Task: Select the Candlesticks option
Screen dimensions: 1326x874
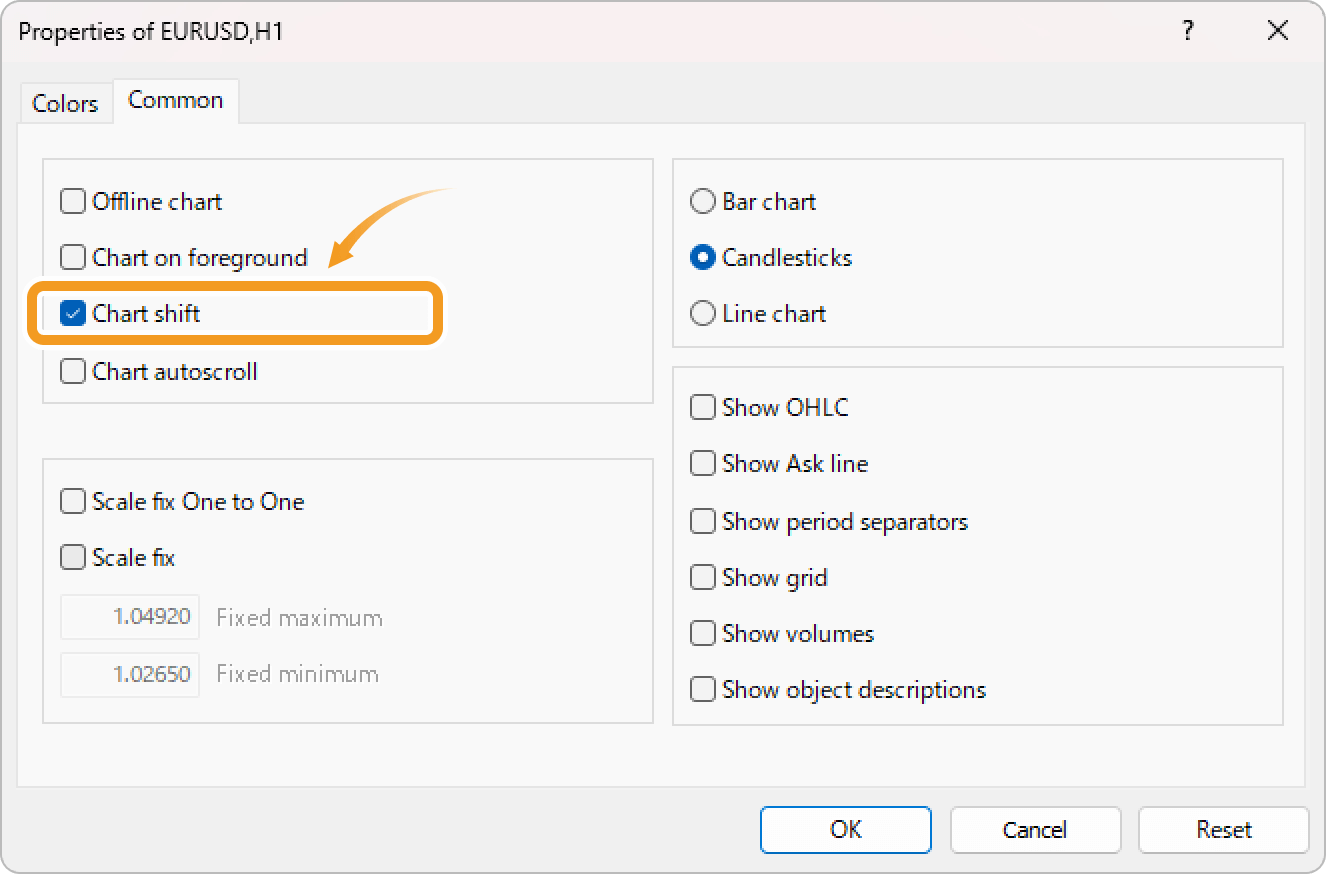Action: tap(703, 257)
